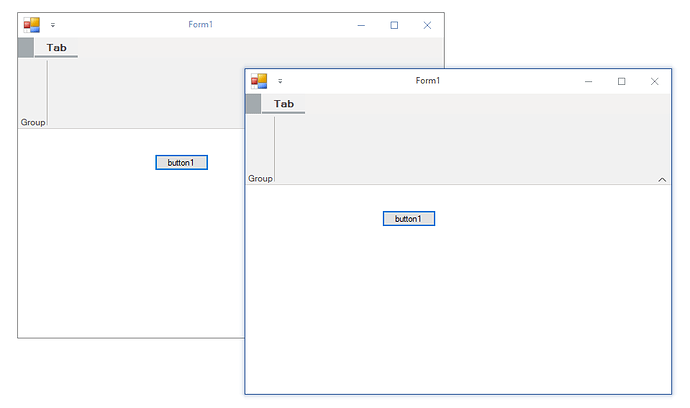Click button1 in the back window
This screenshot has width=690, height=408.
pos(181,162)
